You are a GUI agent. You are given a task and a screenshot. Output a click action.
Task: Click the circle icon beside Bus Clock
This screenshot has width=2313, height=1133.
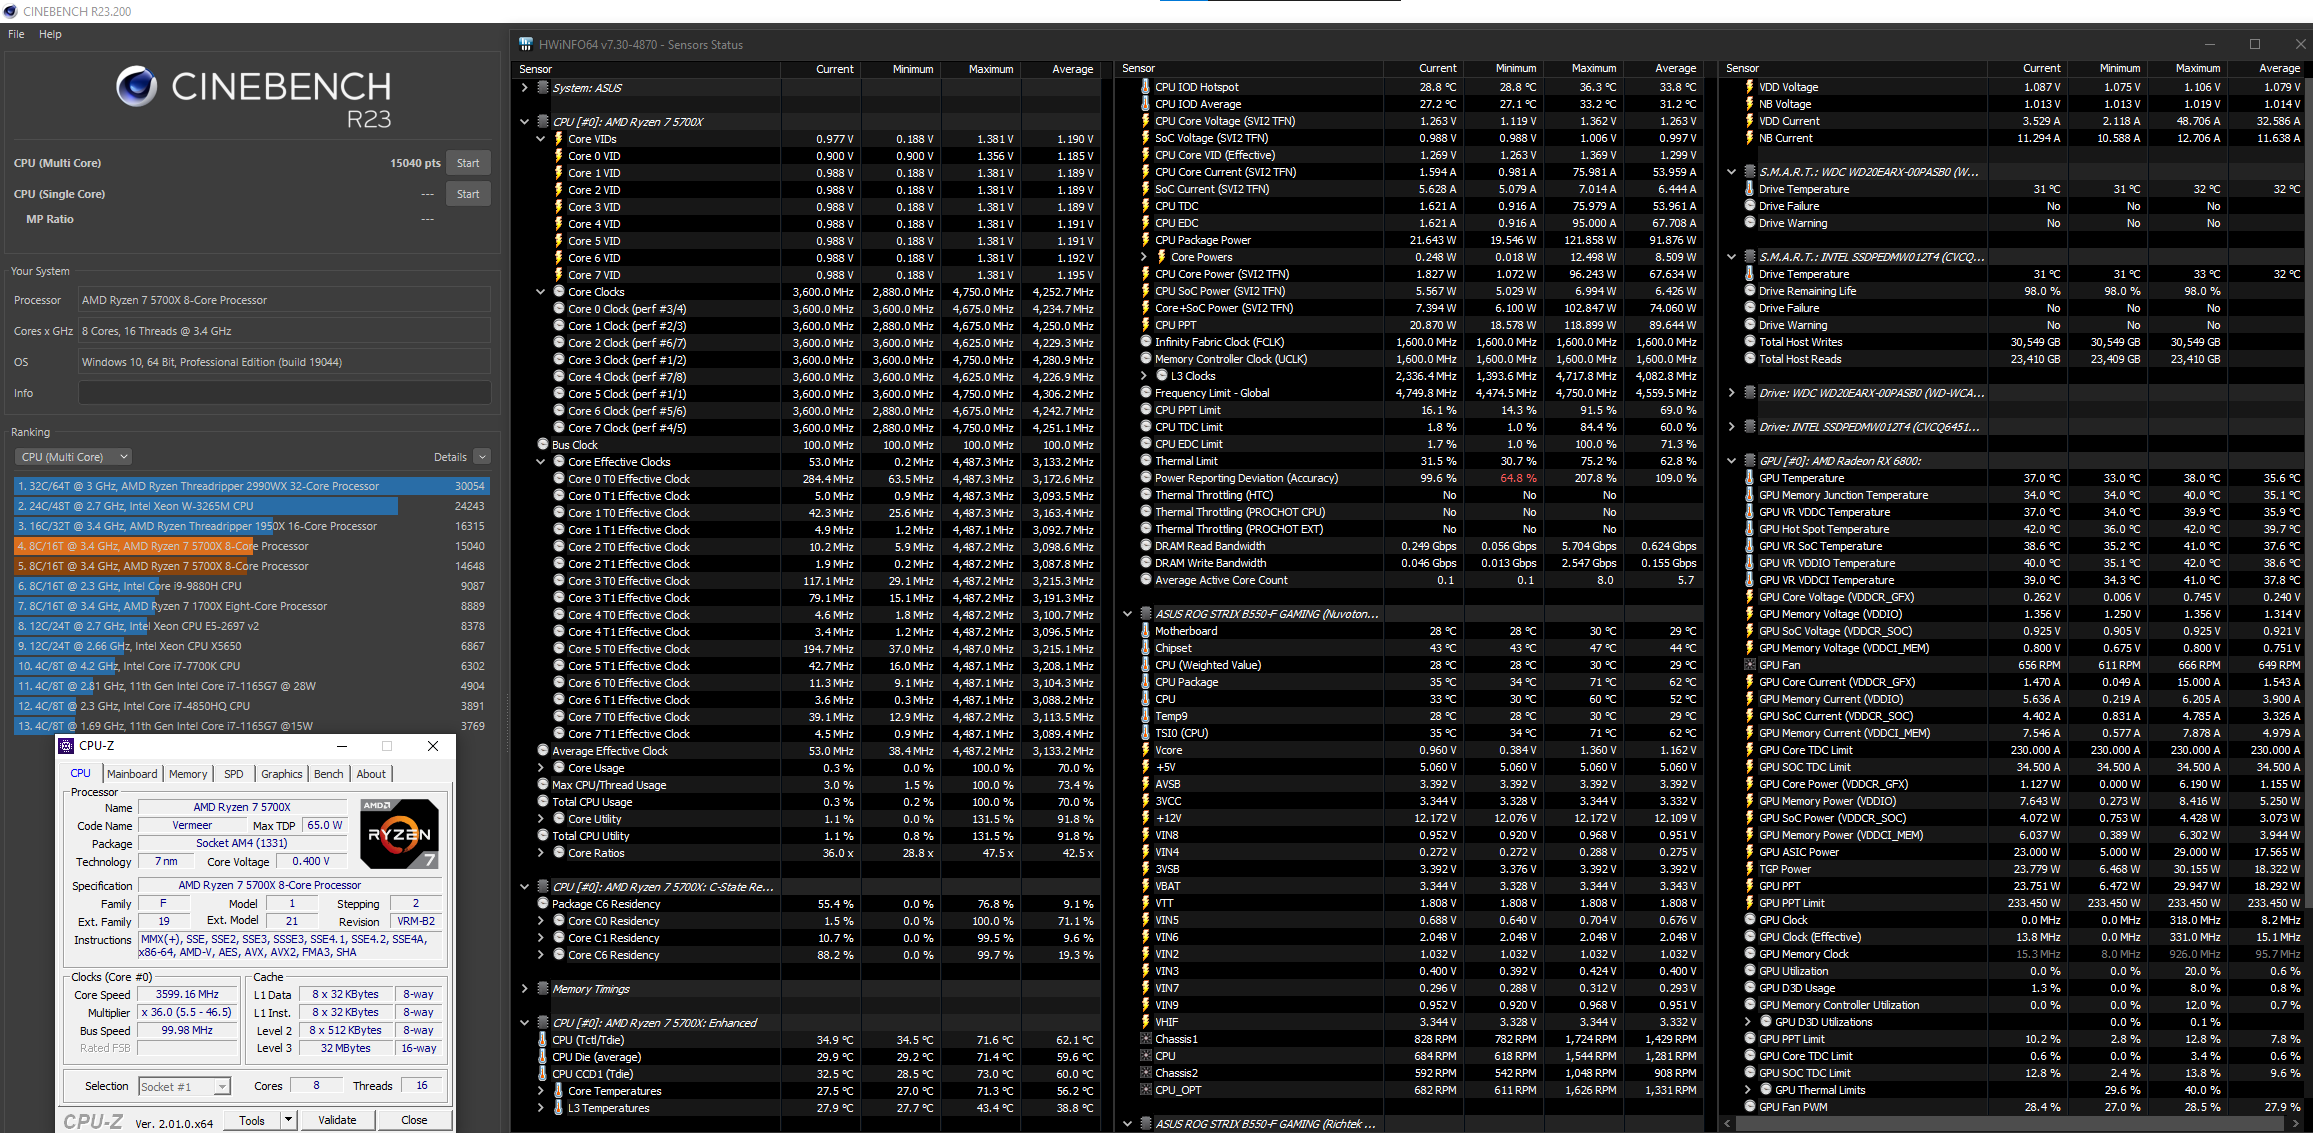(x=543, y=445)
